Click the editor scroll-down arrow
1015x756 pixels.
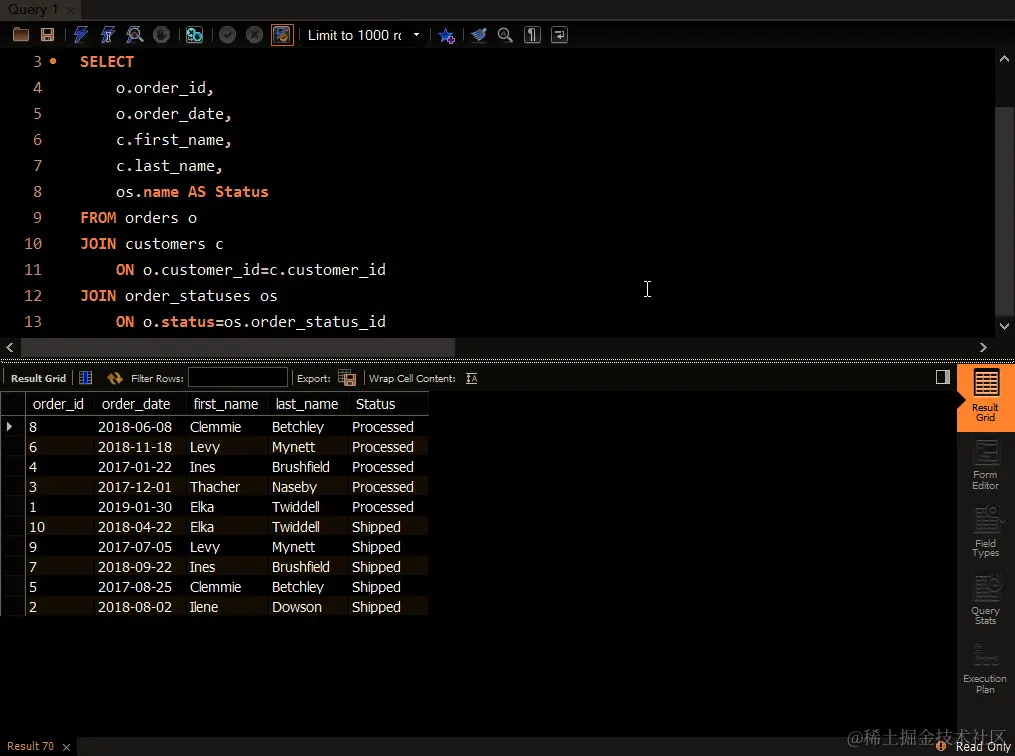(x=1004, y=326)
